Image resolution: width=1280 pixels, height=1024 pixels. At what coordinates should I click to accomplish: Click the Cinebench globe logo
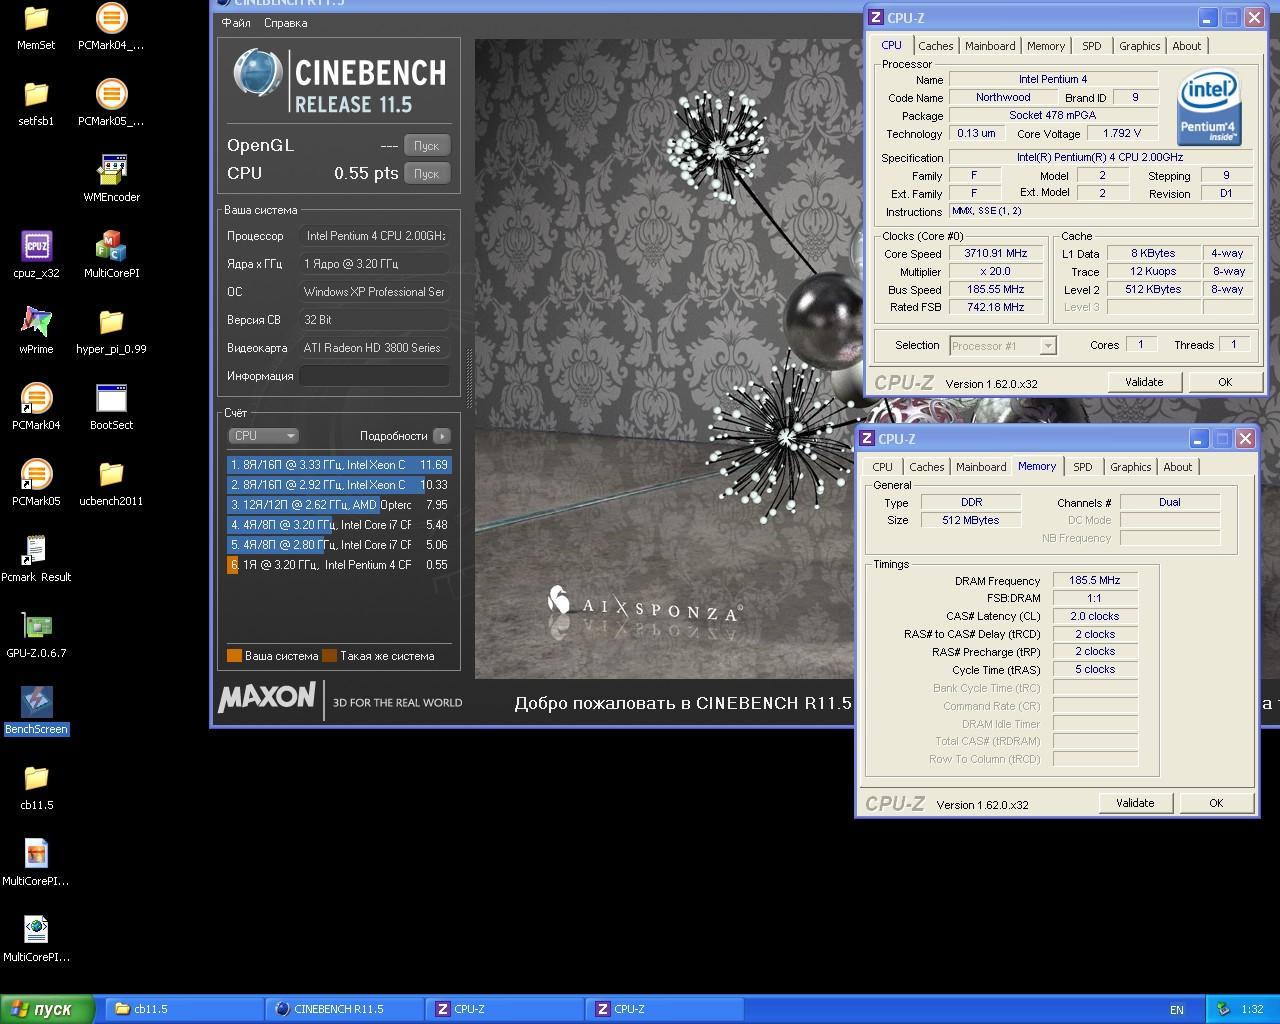pos(259,74)
